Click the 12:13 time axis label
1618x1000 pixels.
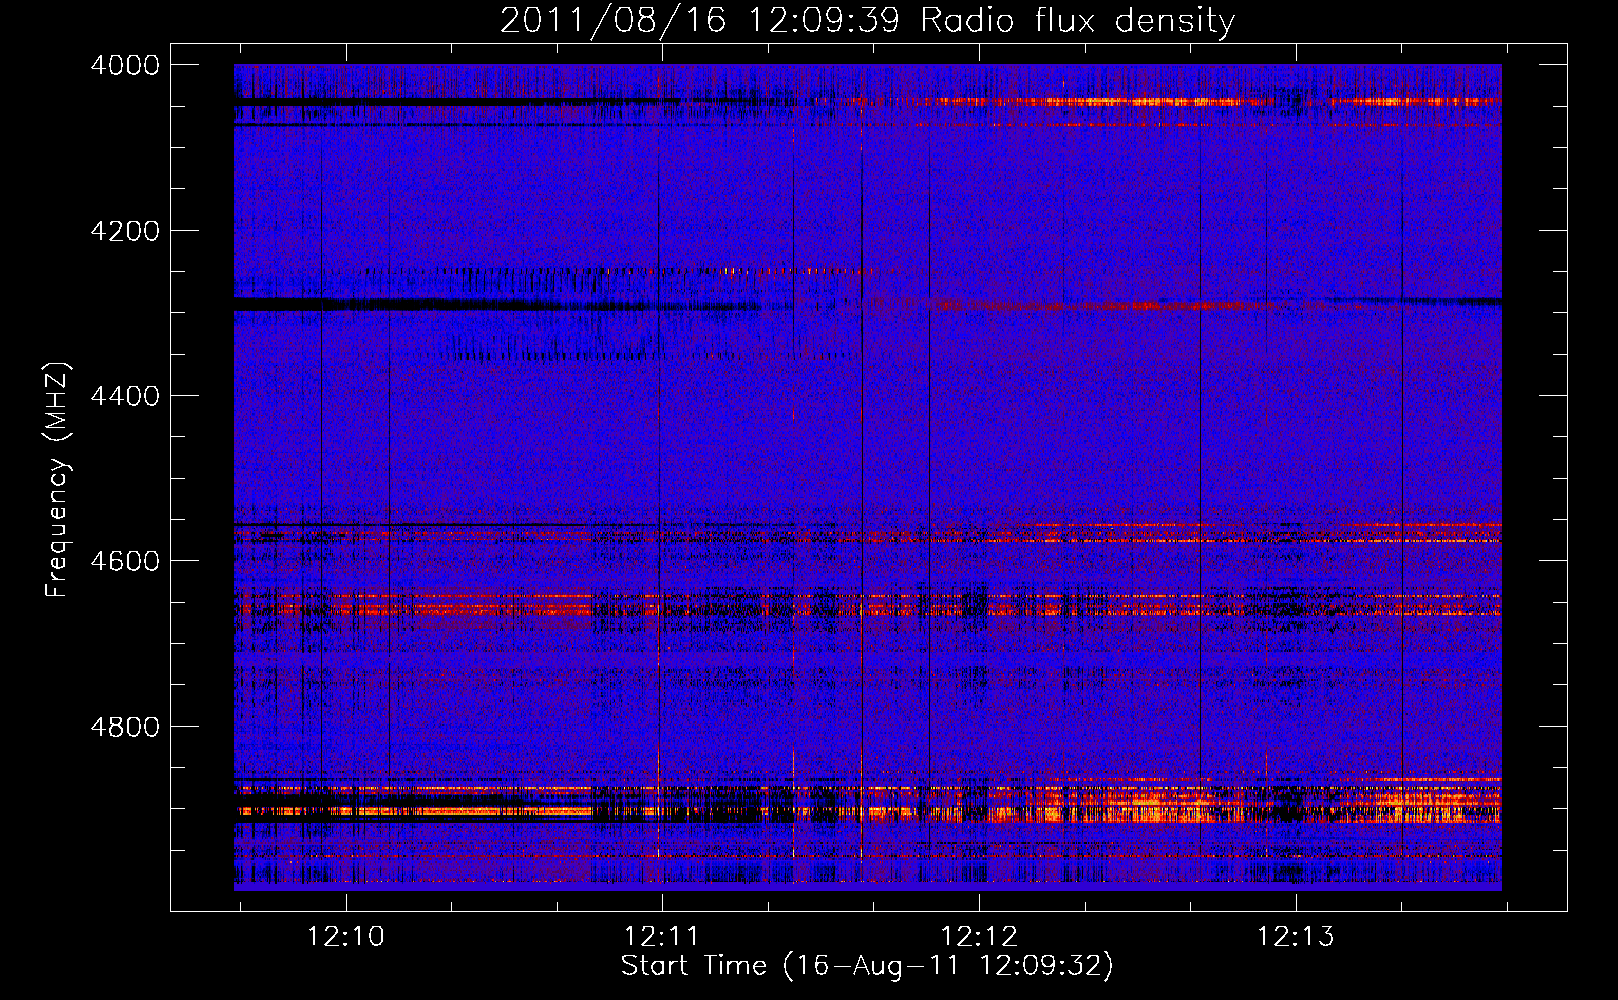pos(1296,937)
